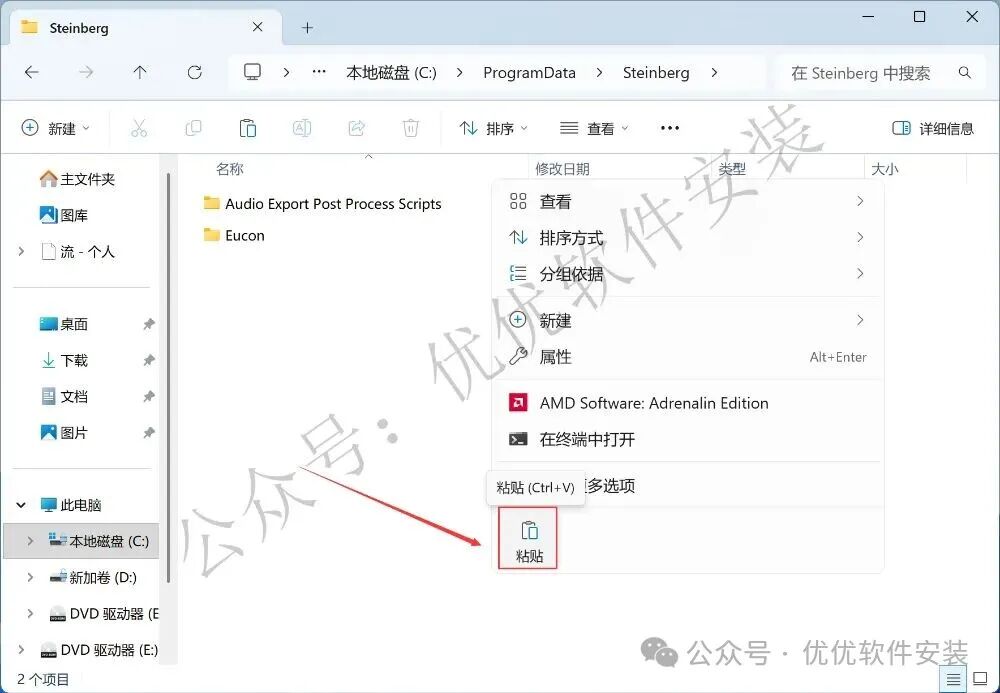
Task: Click 本地磁盘 (C:) in the address path
Action: click(x=391, y=73)
